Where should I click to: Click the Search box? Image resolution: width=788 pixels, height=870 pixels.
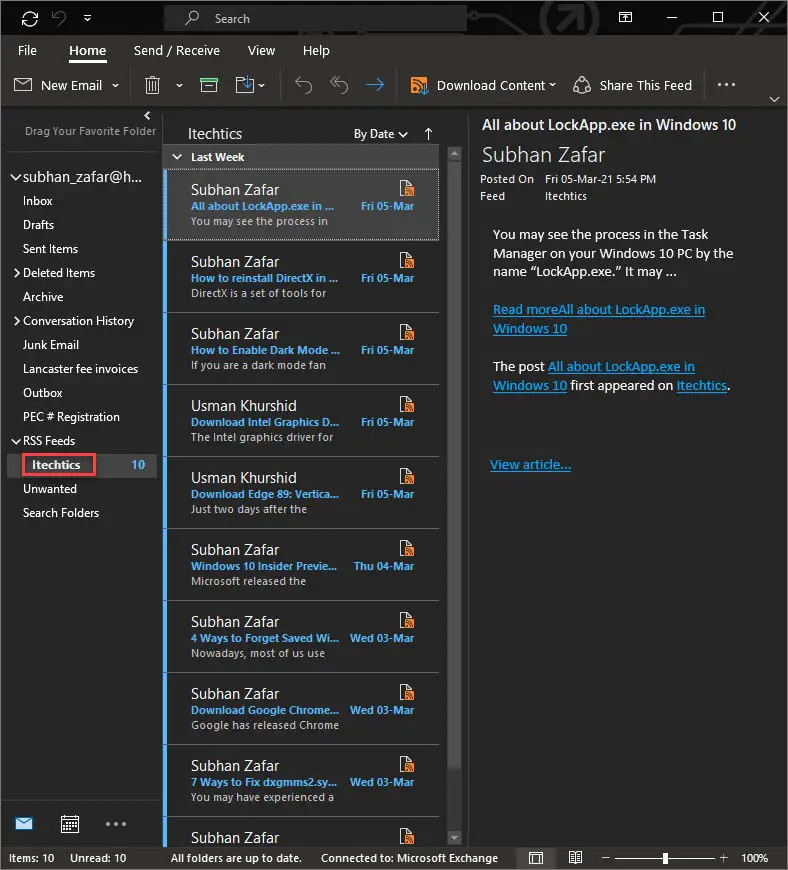pos(315,19)
